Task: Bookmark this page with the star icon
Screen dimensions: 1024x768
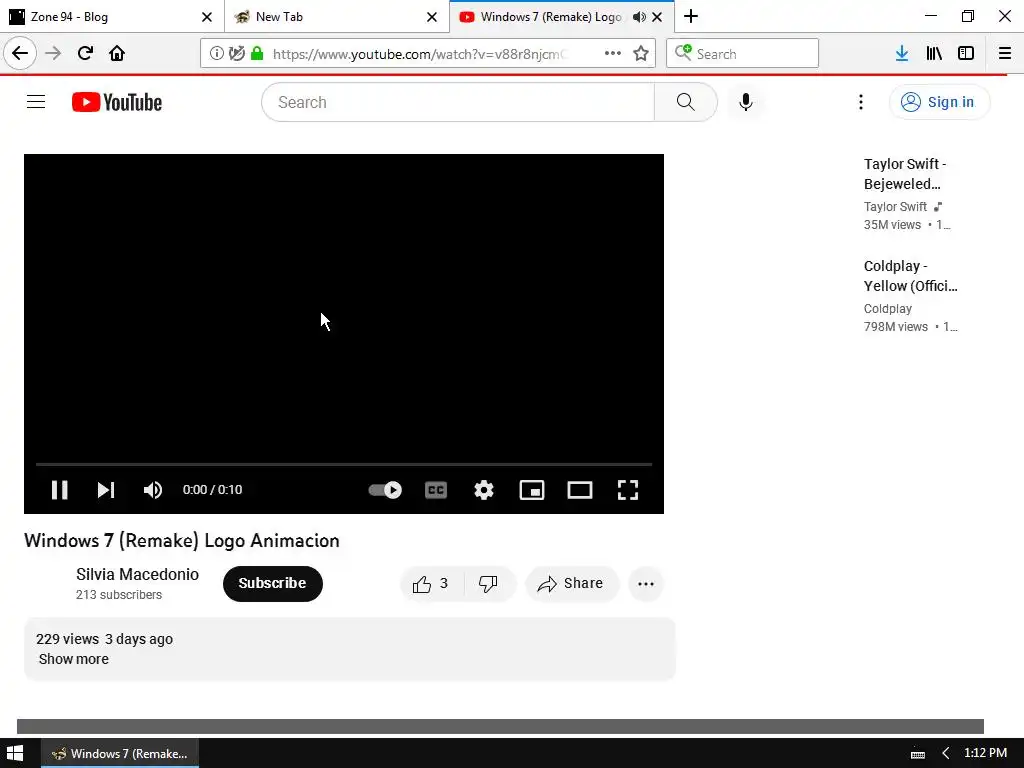Action: click(x=641, y=54)
